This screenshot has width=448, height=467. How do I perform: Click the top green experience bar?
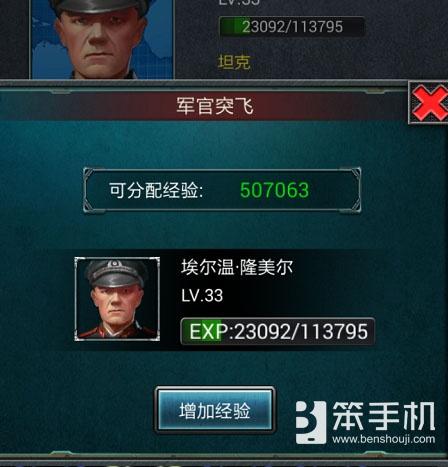point(292,27)
